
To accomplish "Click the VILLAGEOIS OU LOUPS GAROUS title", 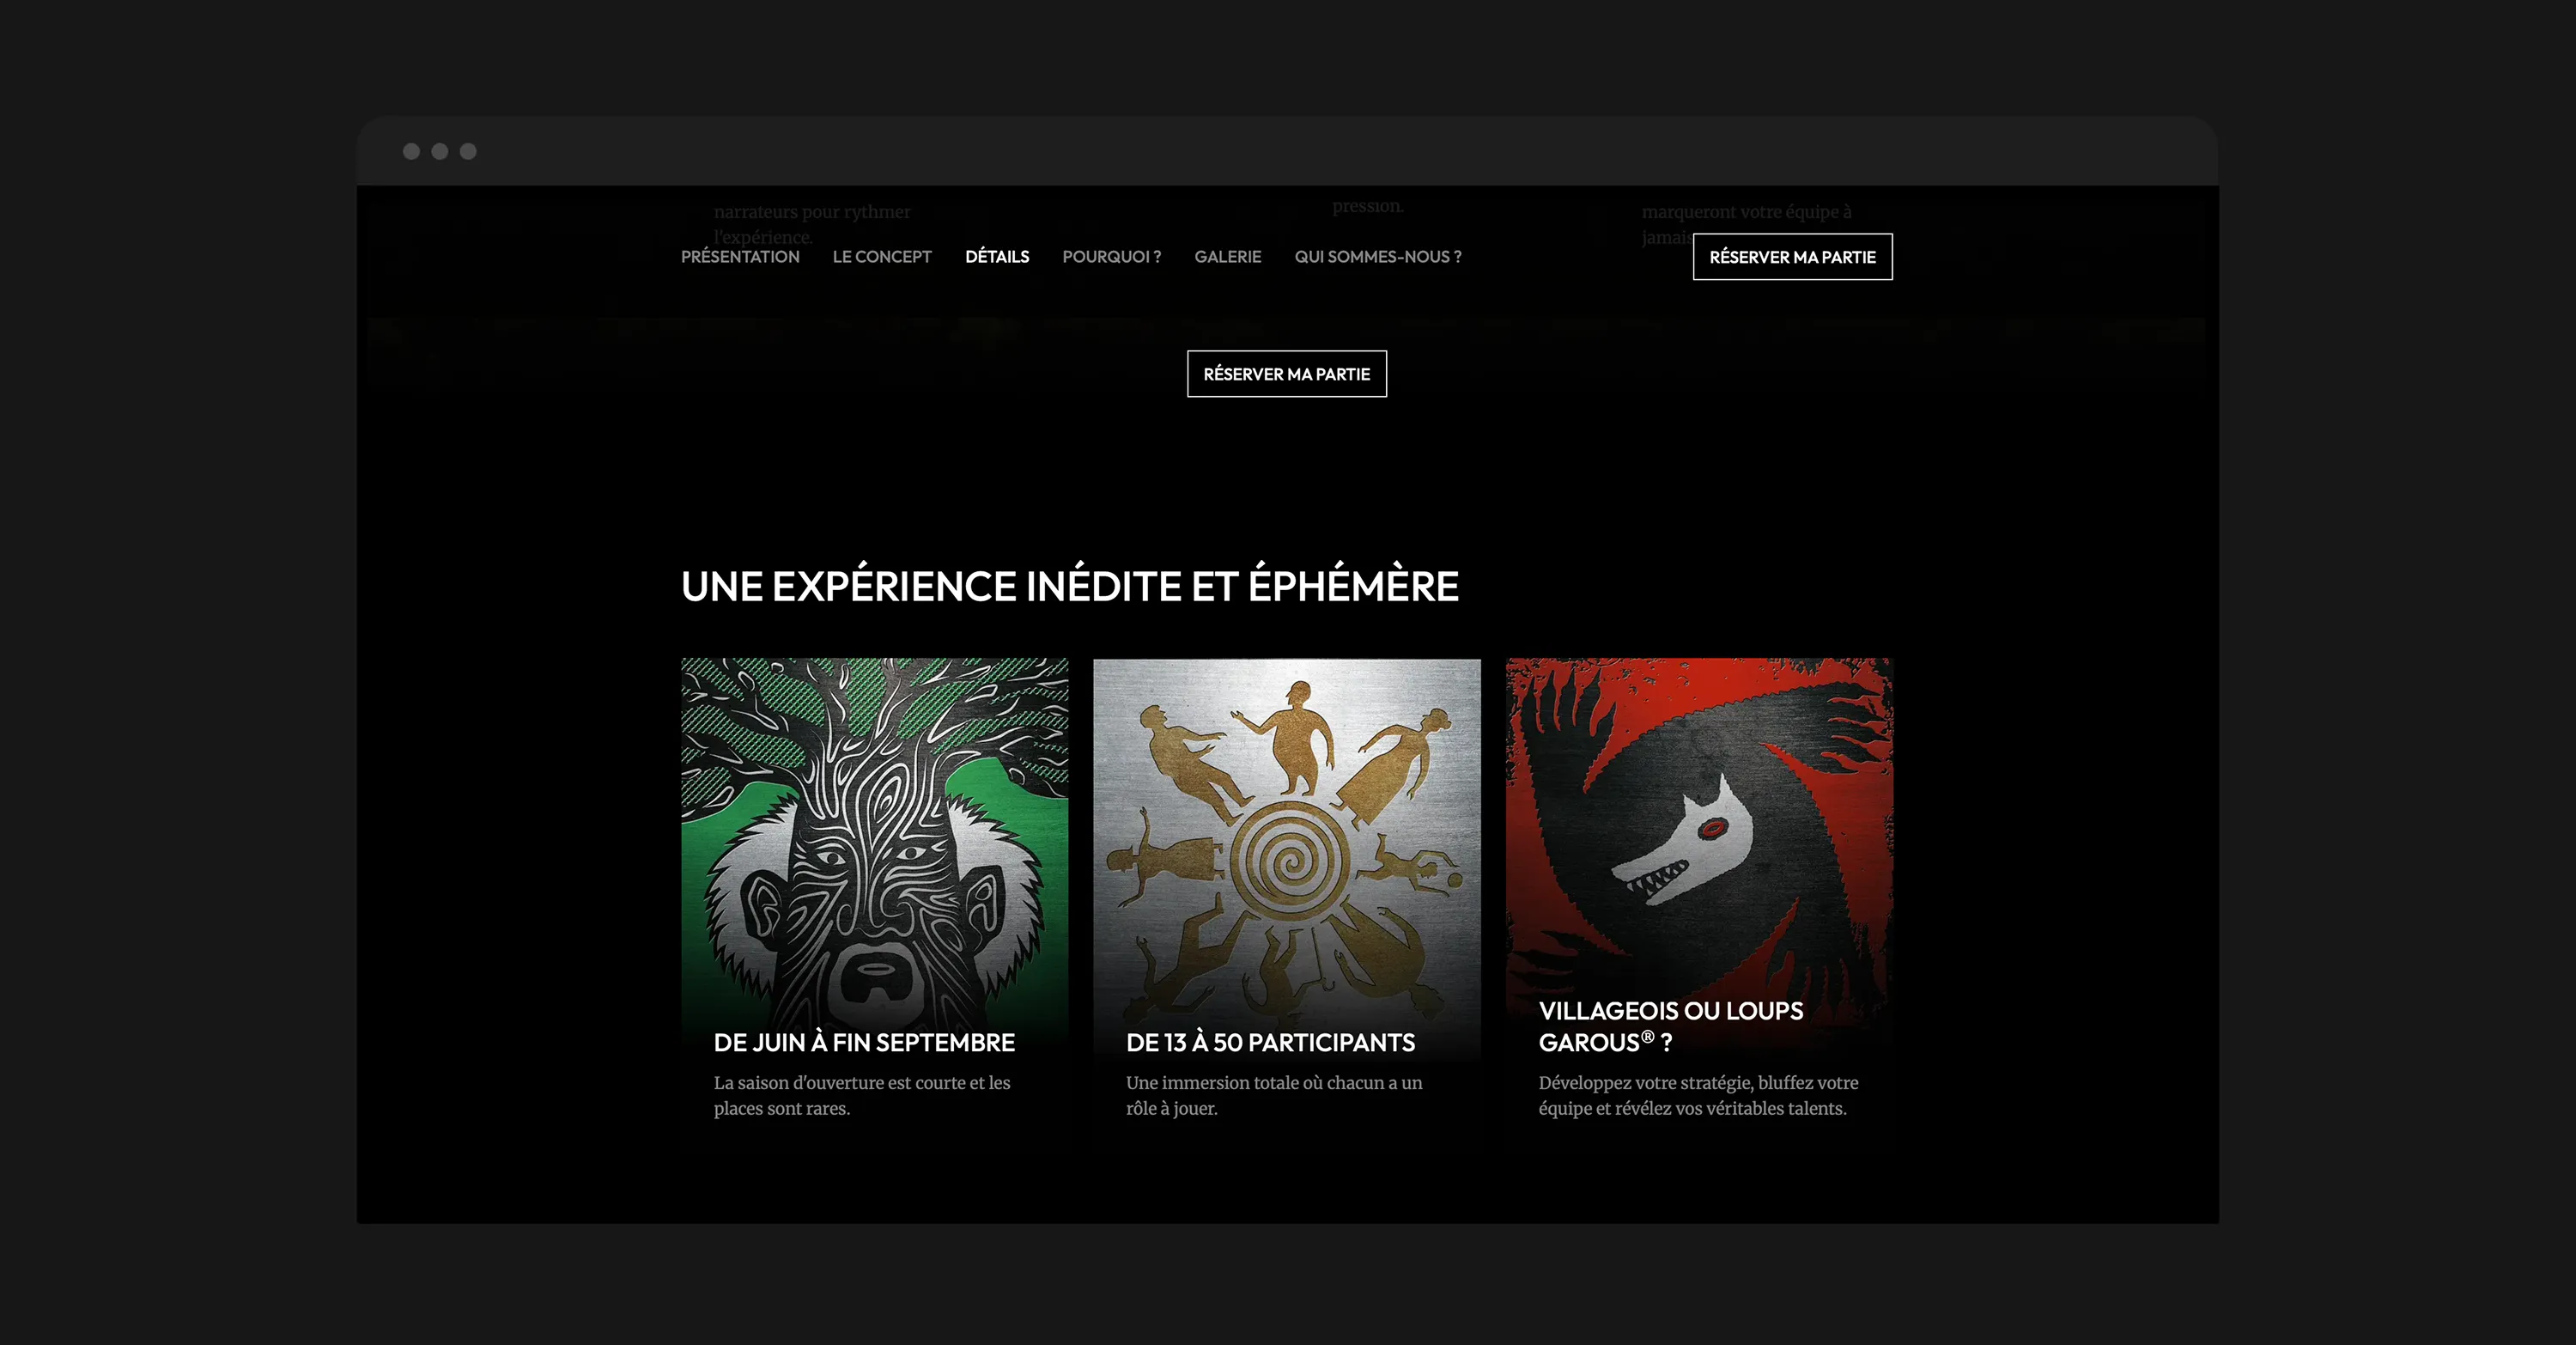I will pos(1671,1026).
